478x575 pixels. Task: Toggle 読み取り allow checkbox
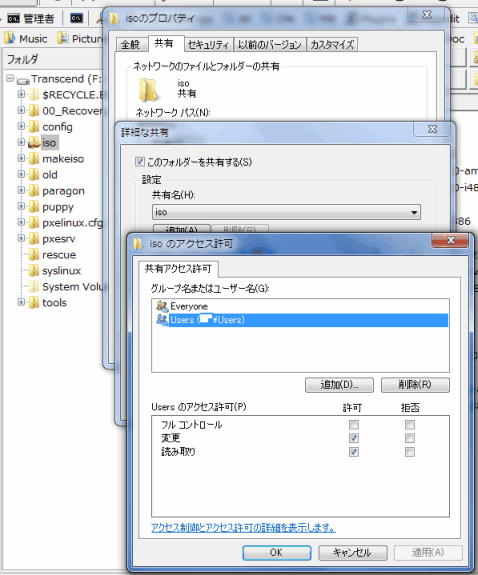click(x=354, y=452)
